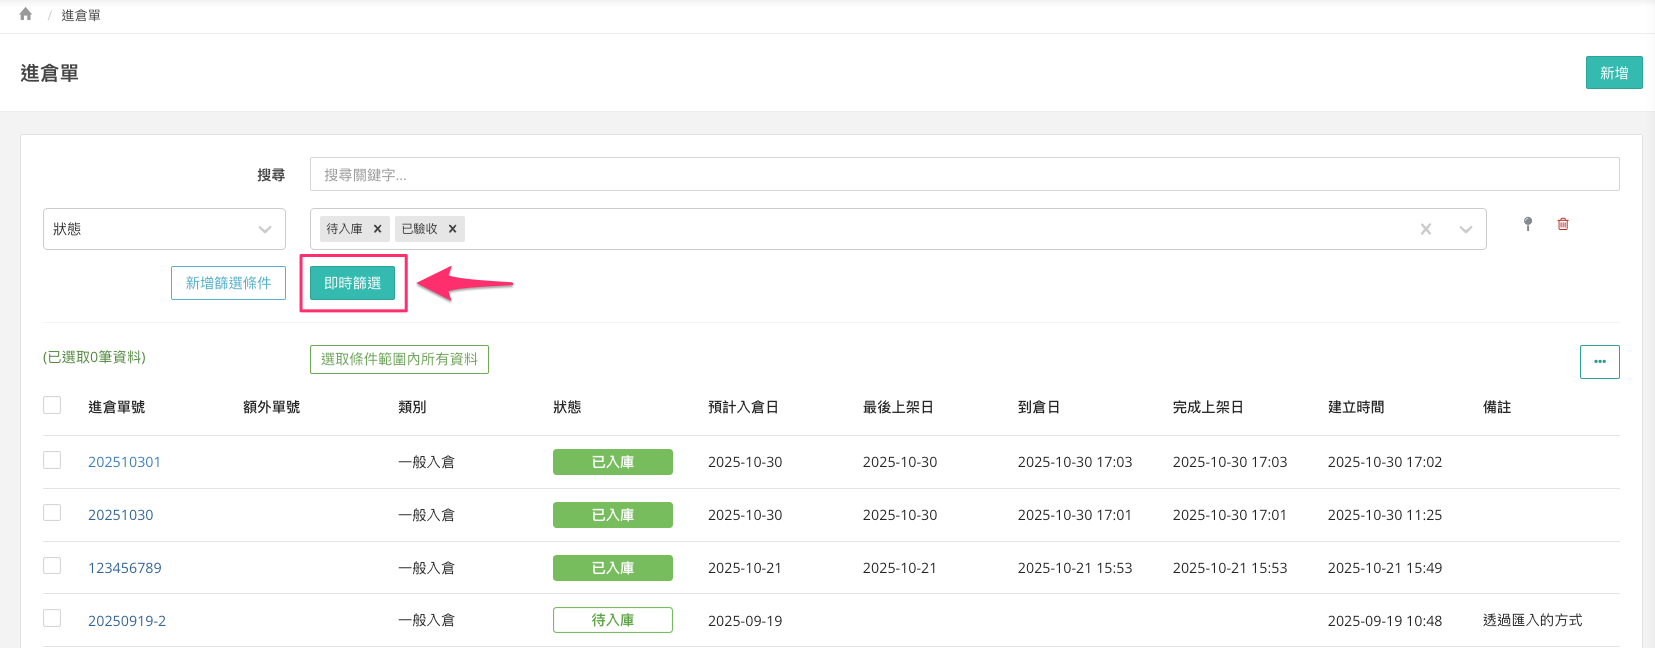Screen dimensions: 1655x648
Task: Open order link 20251030
Action: click(x=121, y=515)
